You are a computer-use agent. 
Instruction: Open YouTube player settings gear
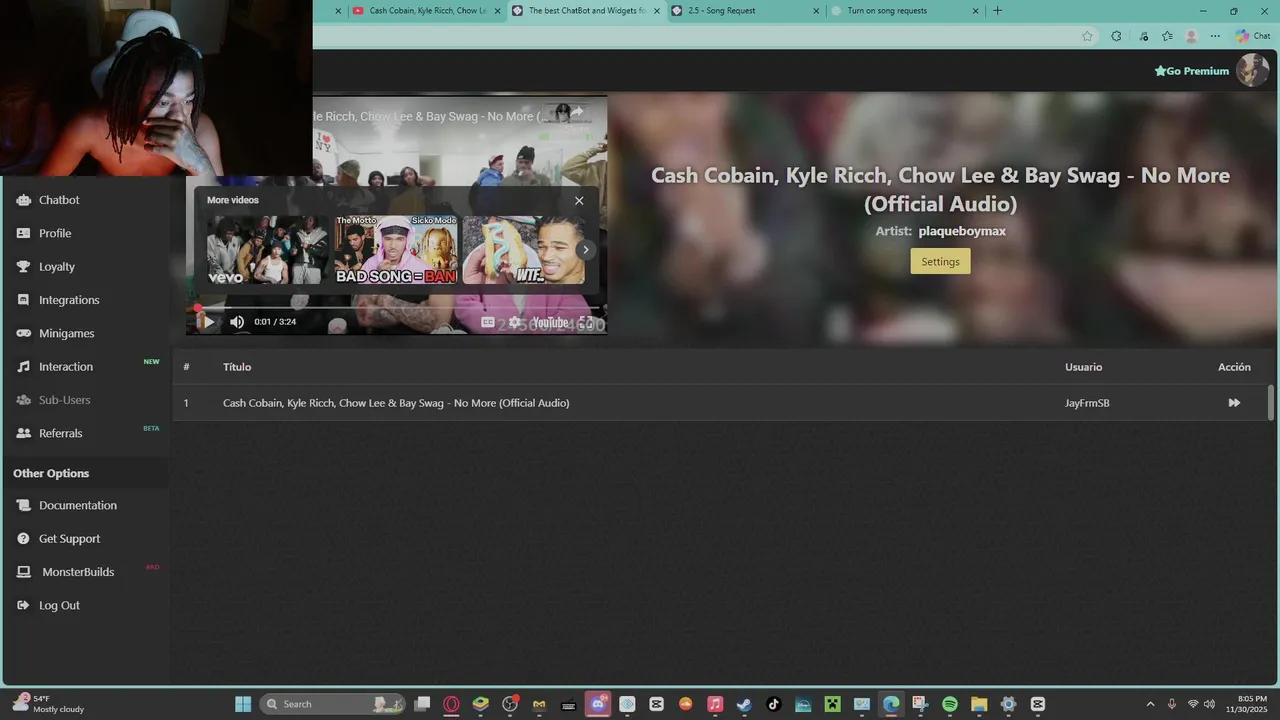[x=514, y=322]
